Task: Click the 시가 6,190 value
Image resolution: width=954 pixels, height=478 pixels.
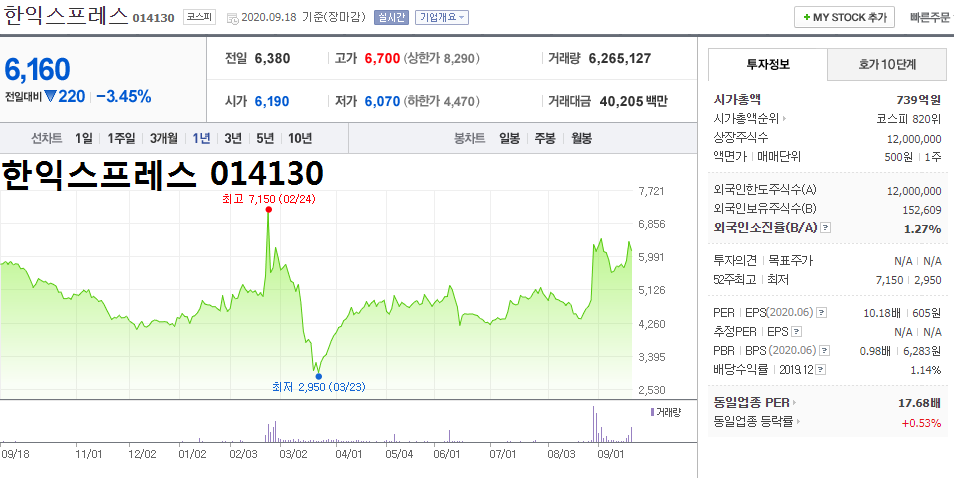Action: 272,102
